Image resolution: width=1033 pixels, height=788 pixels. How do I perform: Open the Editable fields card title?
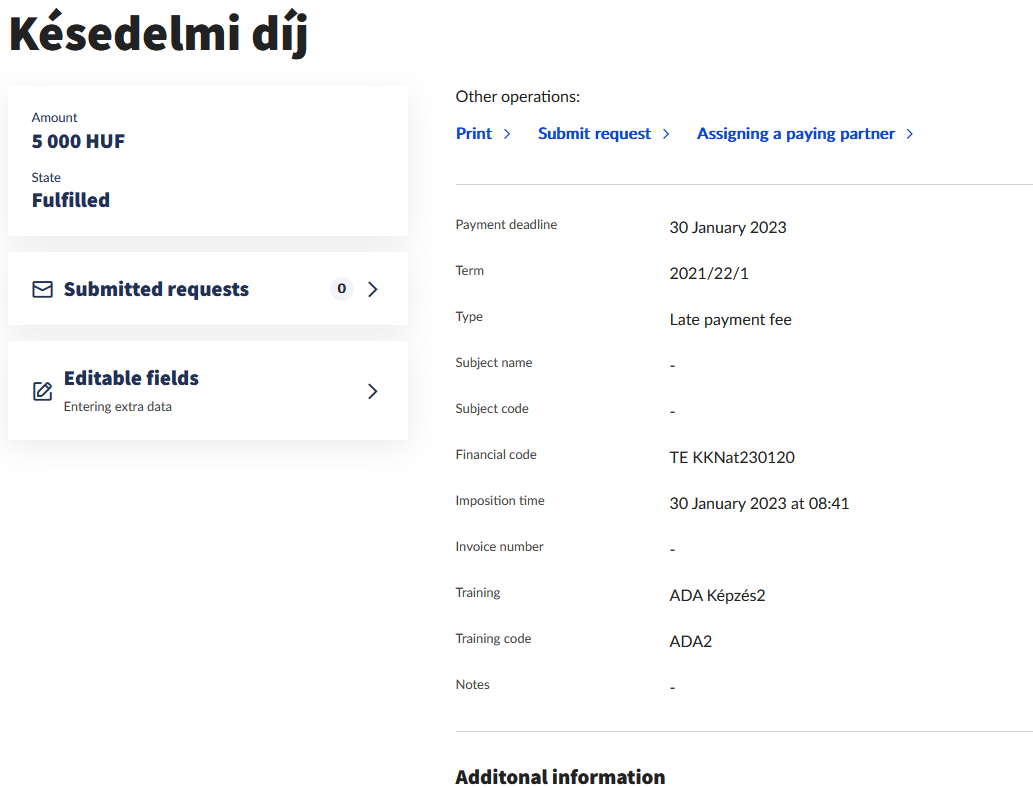(x=131, y=378)
